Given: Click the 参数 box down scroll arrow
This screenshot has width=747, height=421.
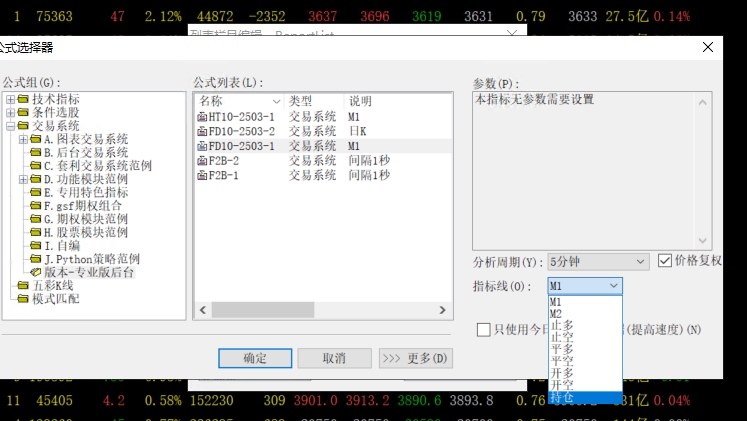Looking at the screenshot, I should [x=703, y=241].
